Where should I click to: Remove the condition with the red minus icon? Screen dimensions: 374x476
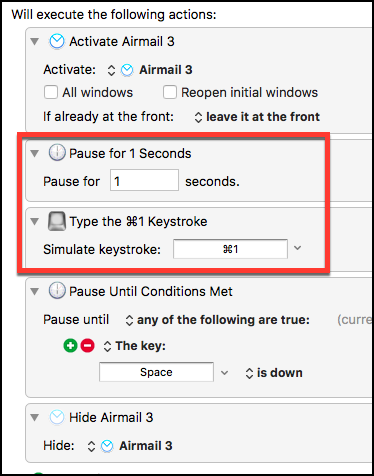88,346
